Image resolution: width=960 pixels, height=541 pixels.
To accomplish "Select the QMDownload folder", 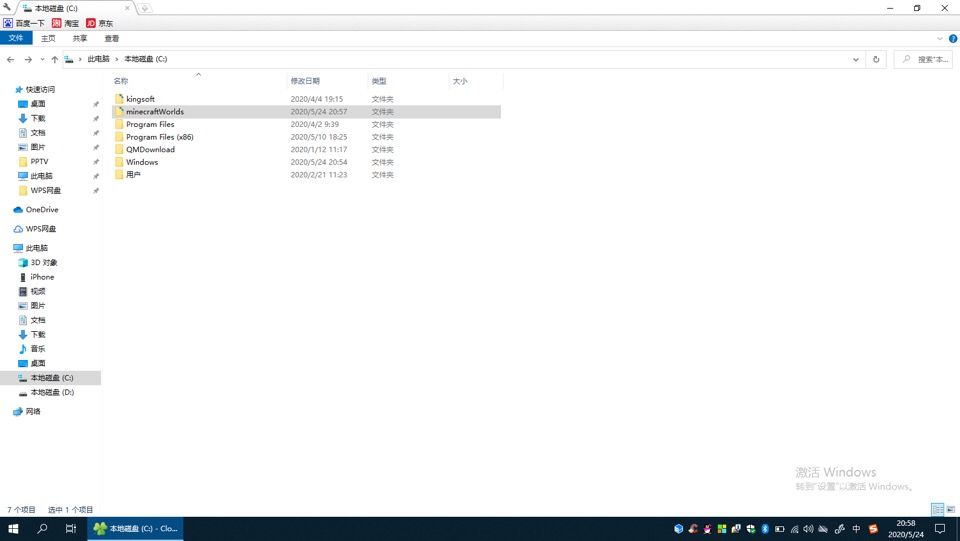I will pyautogui.click(x=151, y=149).
